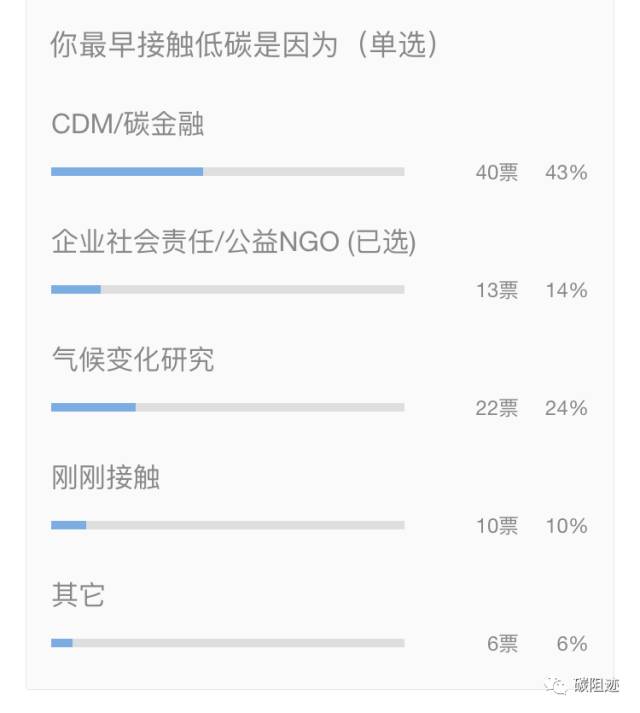Click the 气候变化研究 progress bar
Viewport: 640px width, 713px height.
point(227,407)
